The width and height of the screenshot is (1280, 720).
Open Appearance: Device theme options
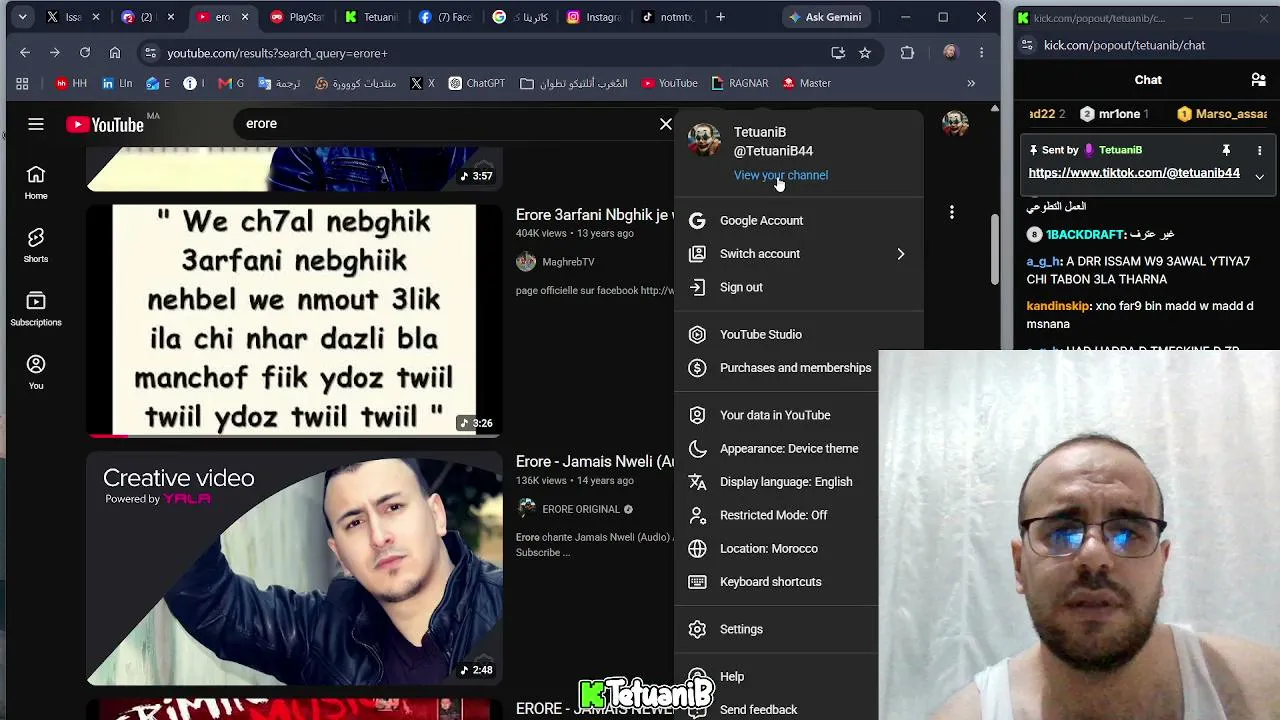[x=776, y=449]
